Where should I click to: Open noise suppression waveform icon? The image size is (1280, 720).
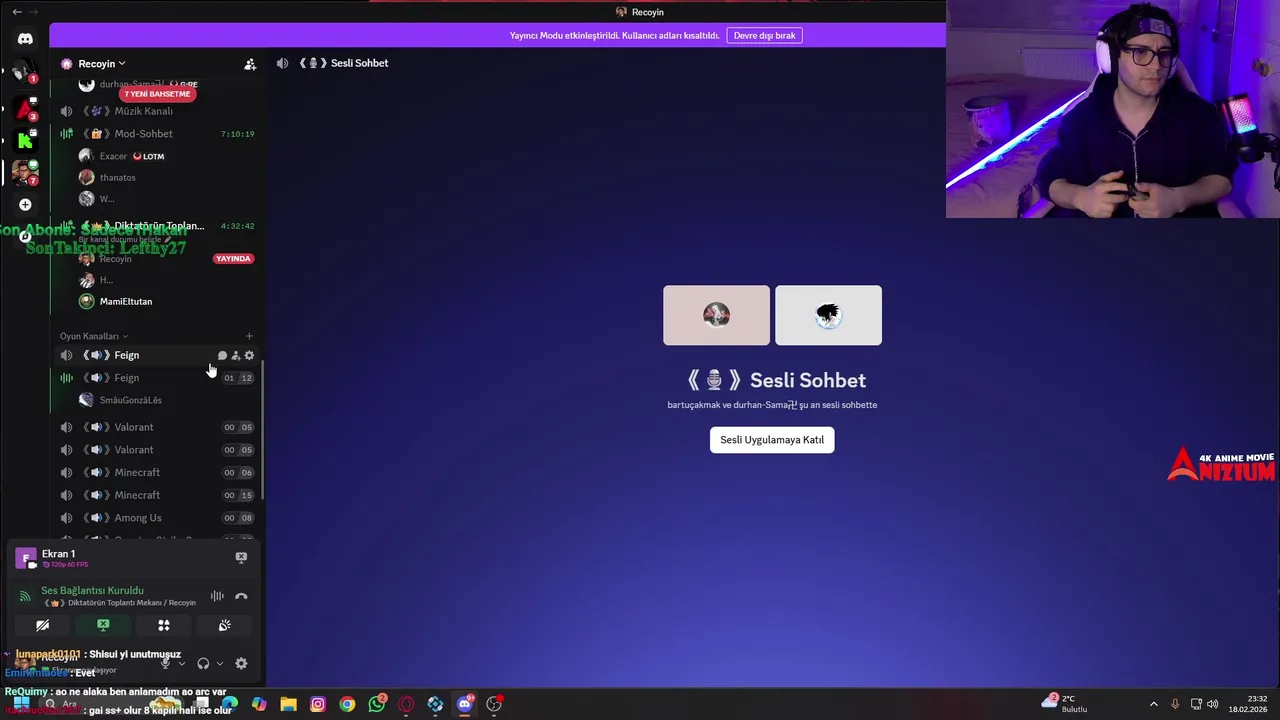click(x=217, y=596)
